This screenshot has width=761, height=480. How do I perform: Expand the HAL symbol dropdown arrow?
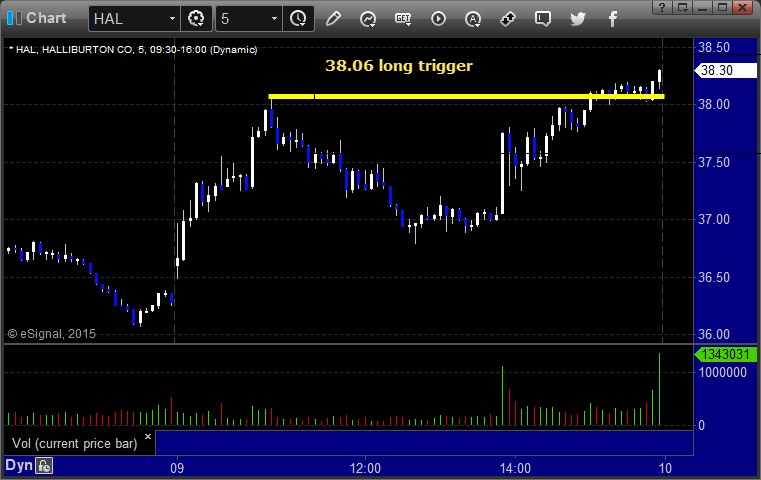tap(172, 19)
